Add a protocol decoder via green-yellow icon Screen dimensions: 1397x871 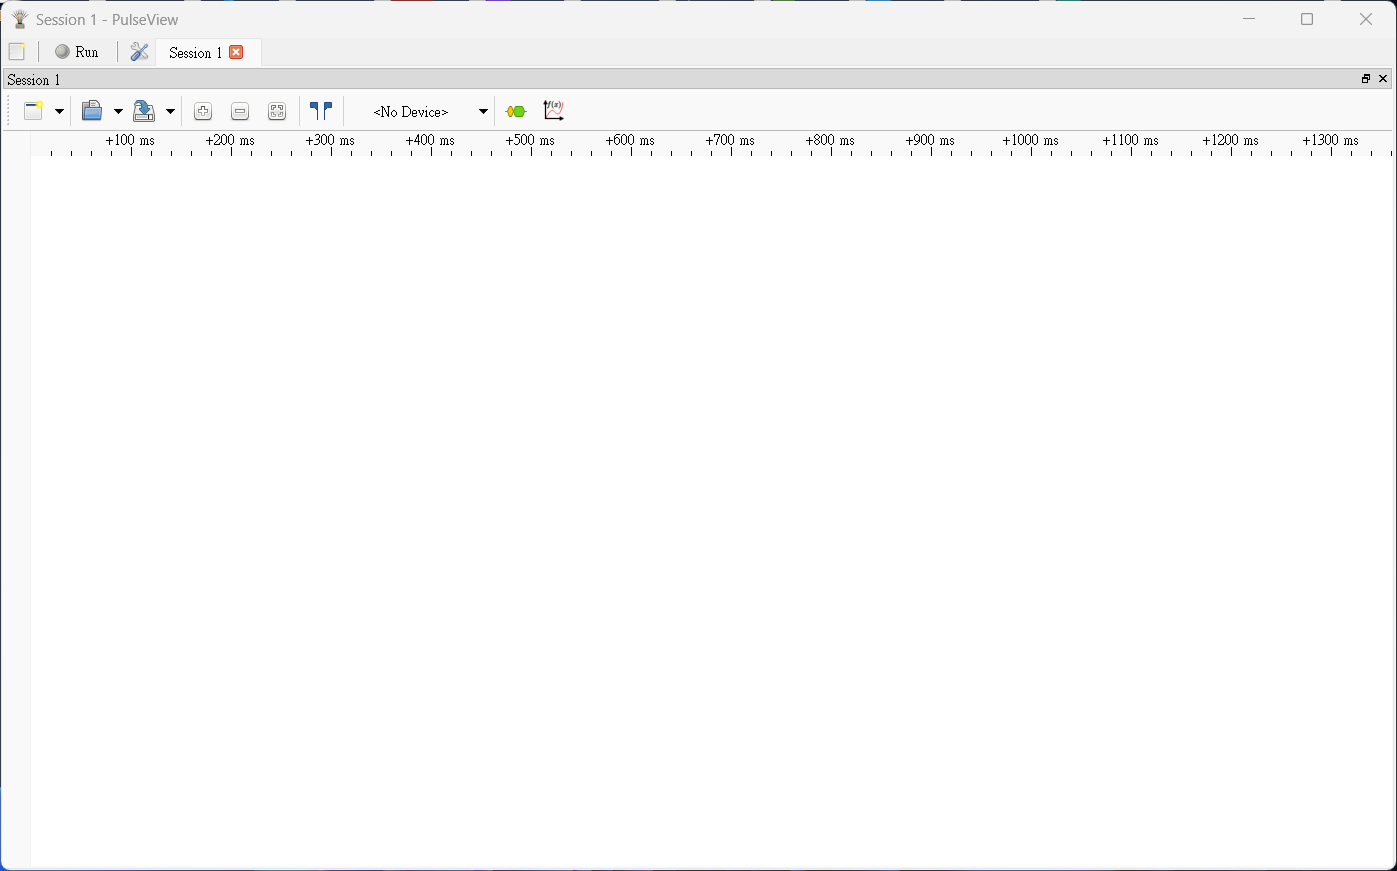(x=516, y=111)
